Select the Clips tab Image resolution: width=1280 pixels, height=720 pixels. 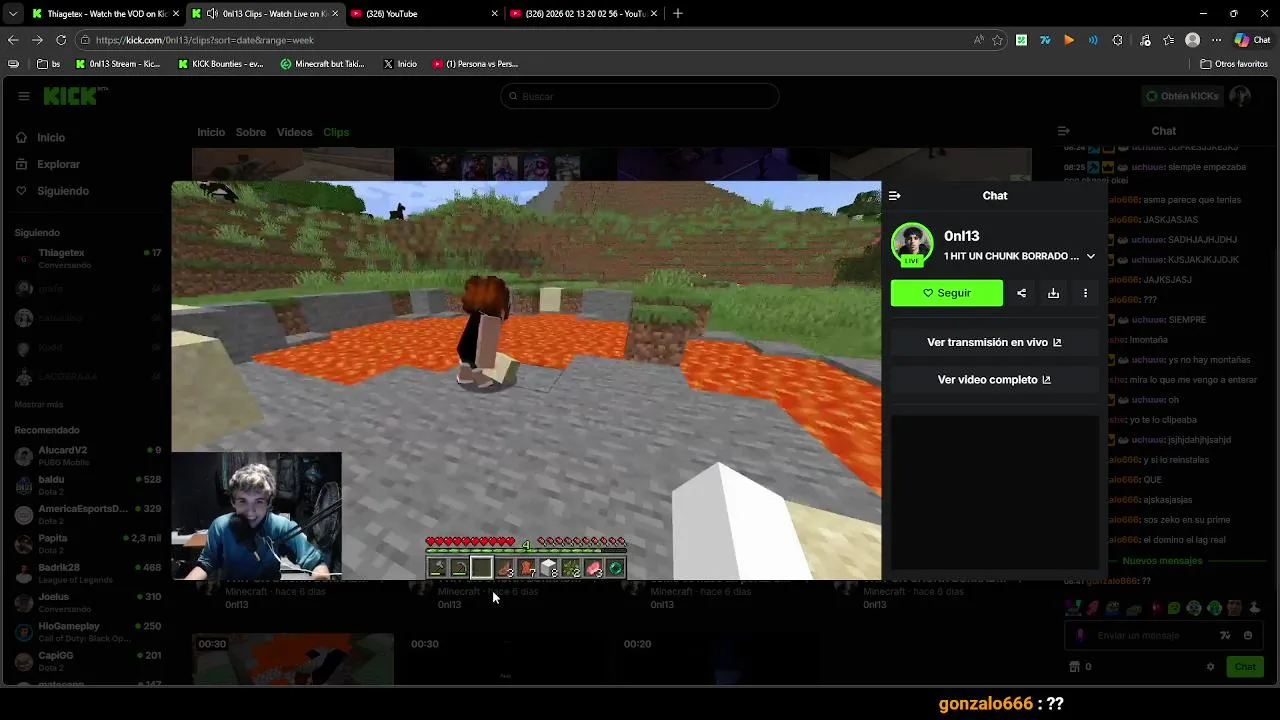(x=336, y=132)
